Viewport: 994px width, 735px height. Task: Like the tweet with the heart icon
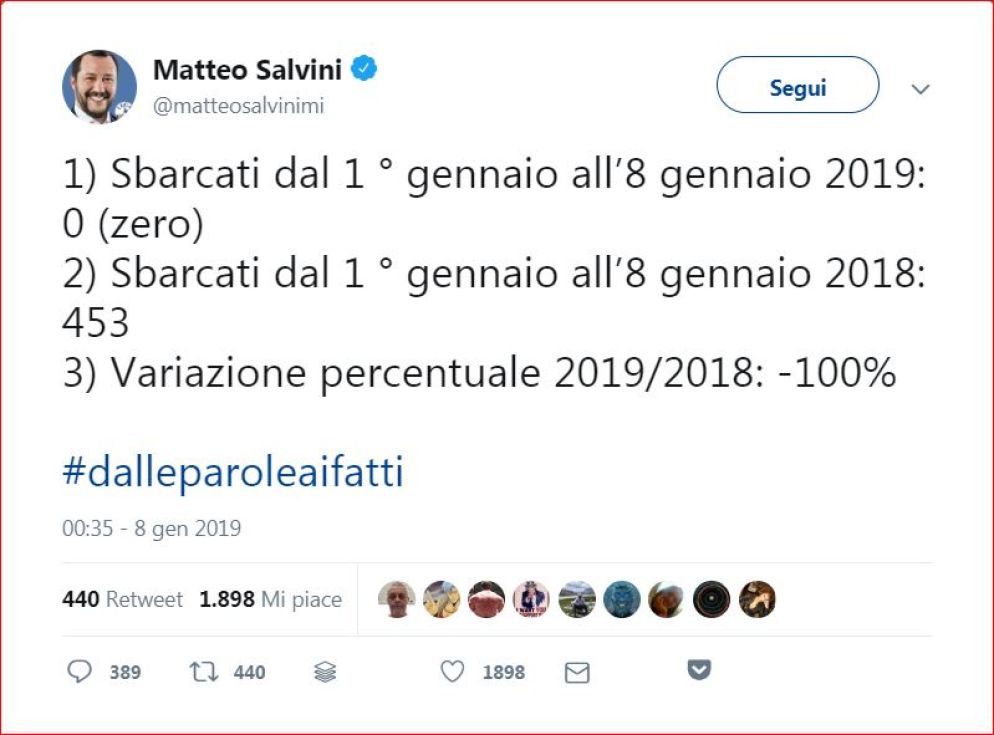point(453,672)
